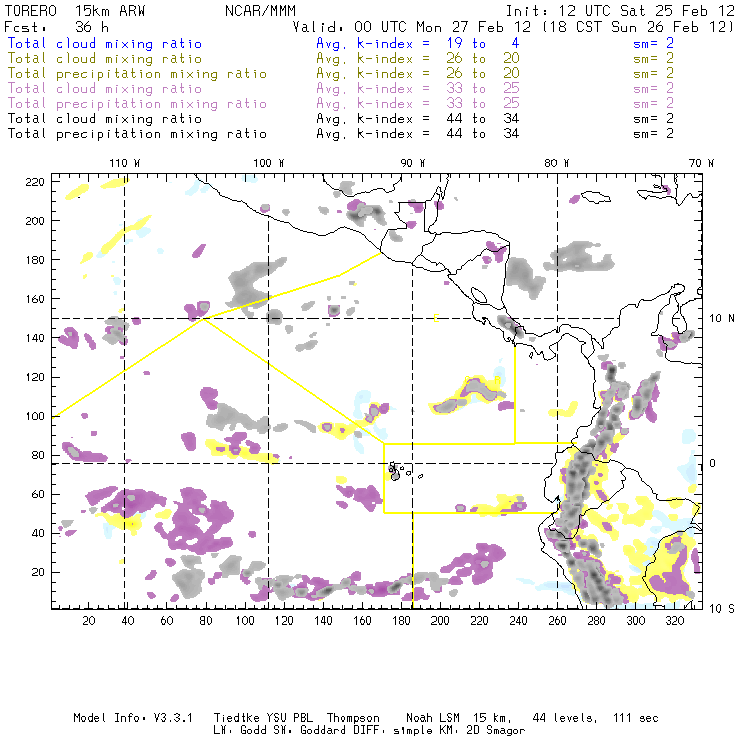740x740 pixels.
Task: Click the "80 W" longitude label
Action: point(556,163)
